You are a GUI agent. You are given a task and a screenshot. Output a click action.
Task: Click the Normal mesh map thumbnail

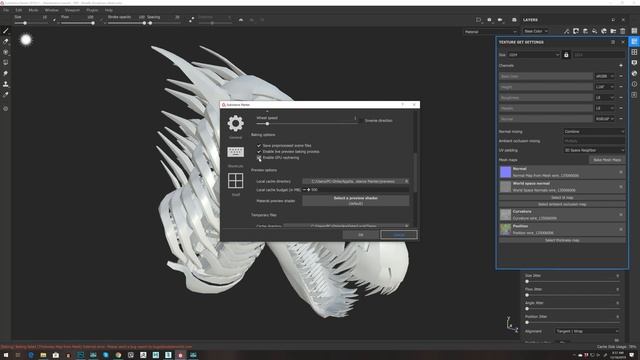pyautogui.click(x=505, y=172)
